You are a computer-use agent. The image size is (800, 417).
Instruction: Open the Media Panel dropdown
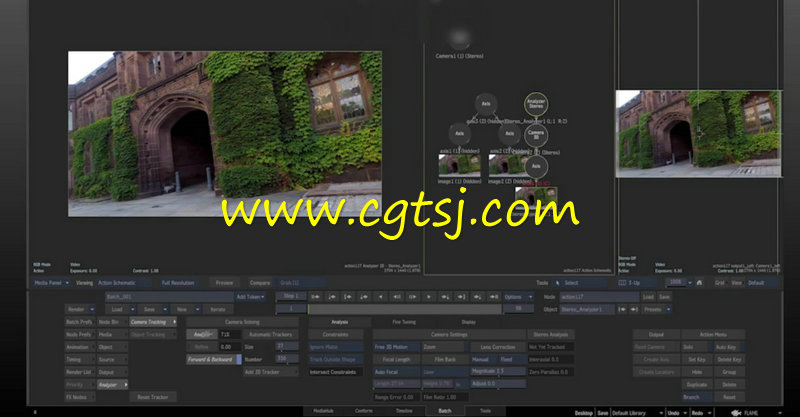pos(51,283)
